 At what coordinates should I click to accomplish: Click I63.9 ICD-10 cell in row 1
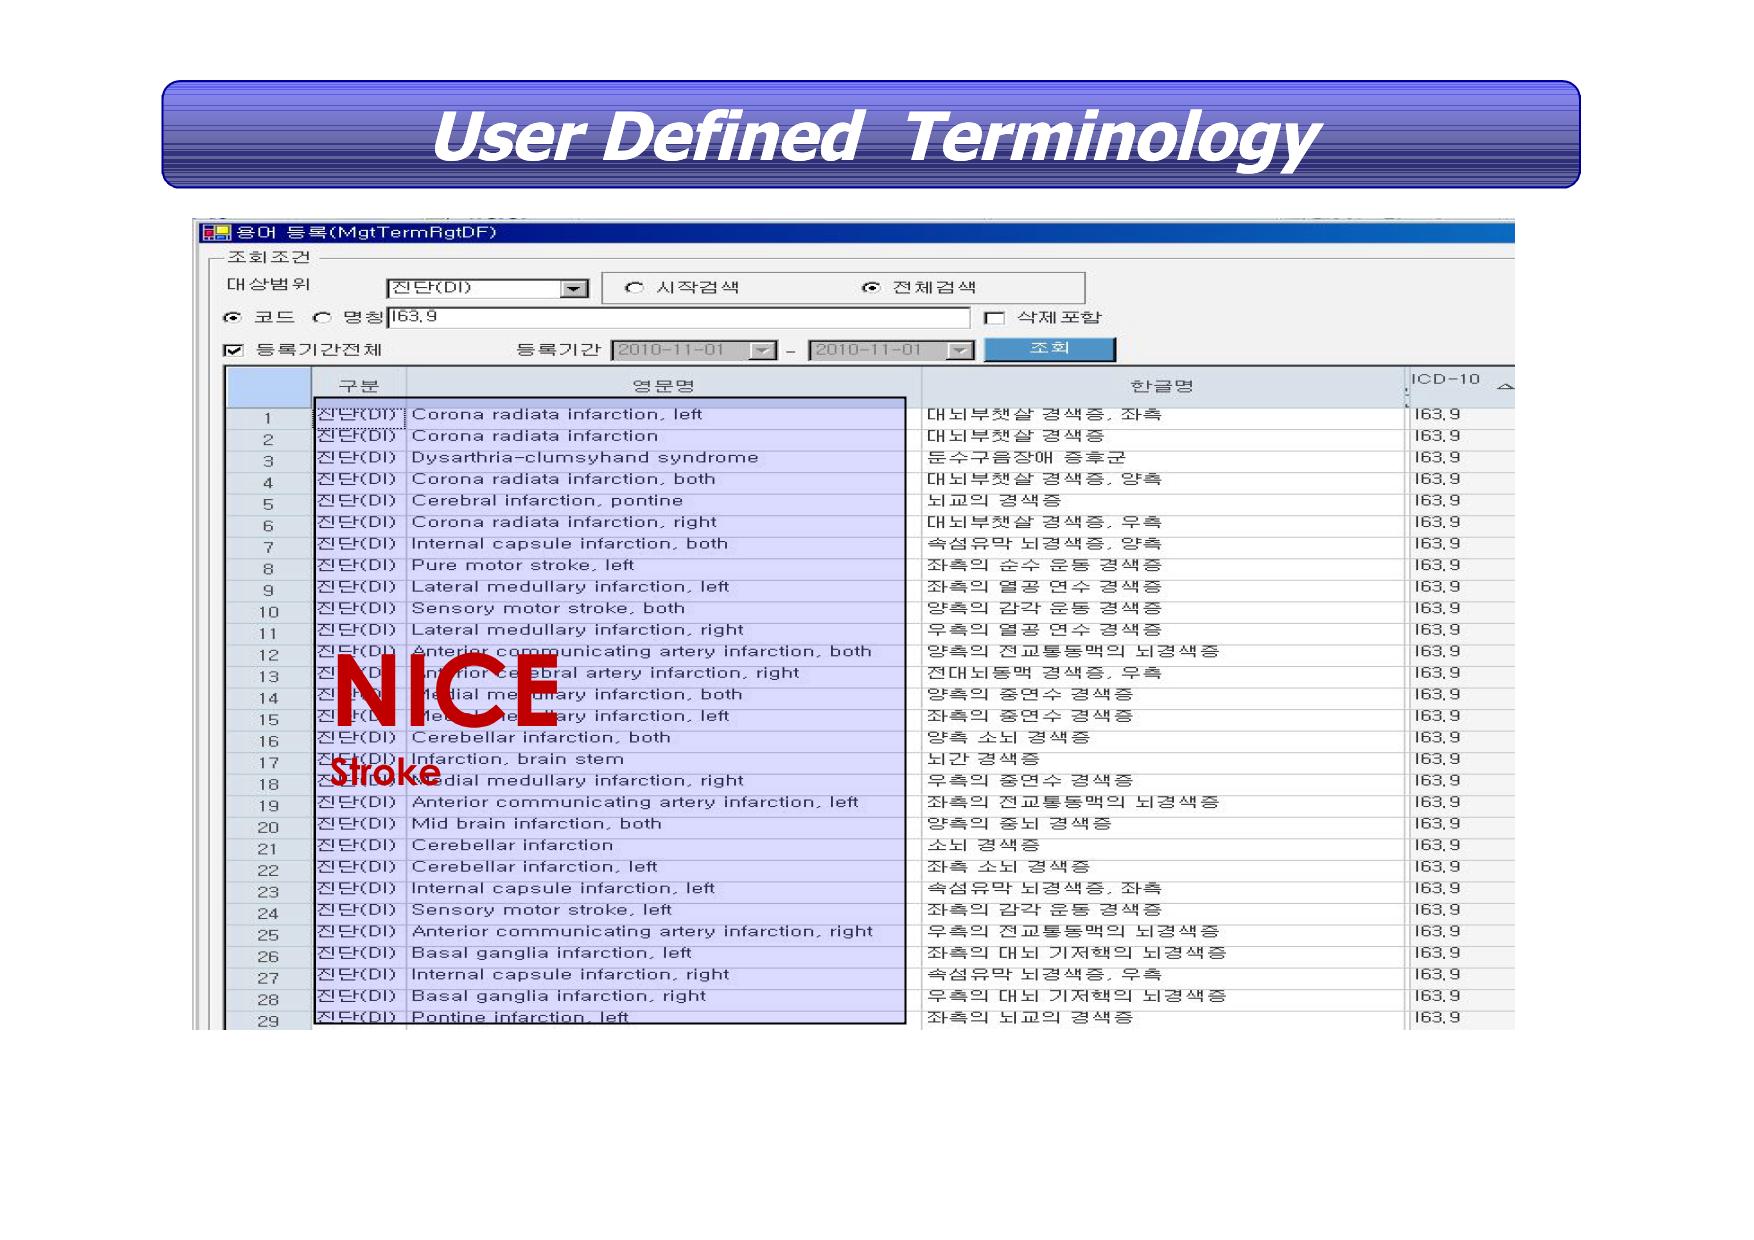click(1460, 415)
